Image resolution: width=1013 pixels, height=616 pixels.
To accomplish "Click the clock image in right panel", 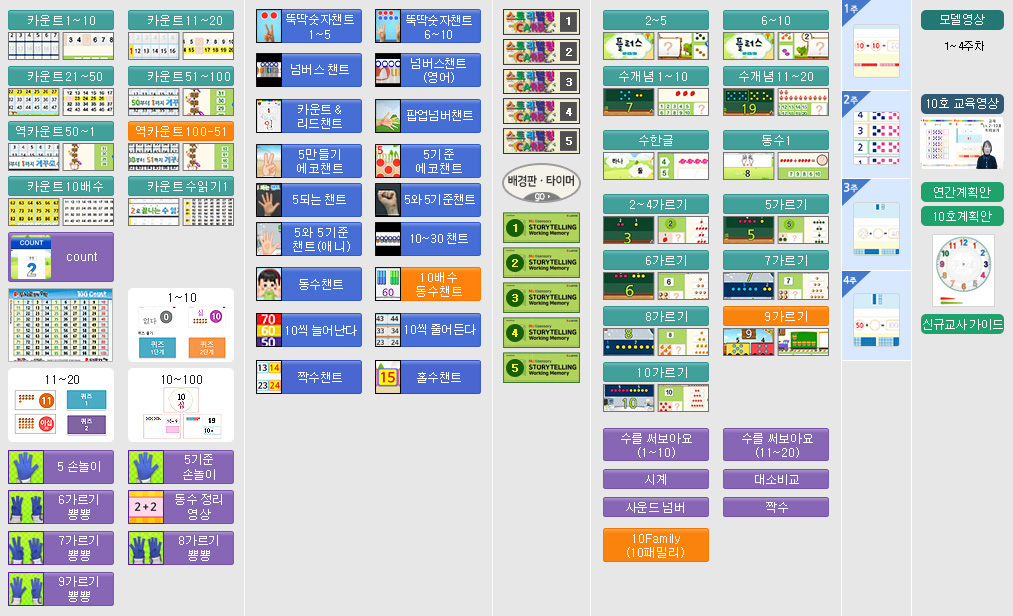I will [963, 270].
